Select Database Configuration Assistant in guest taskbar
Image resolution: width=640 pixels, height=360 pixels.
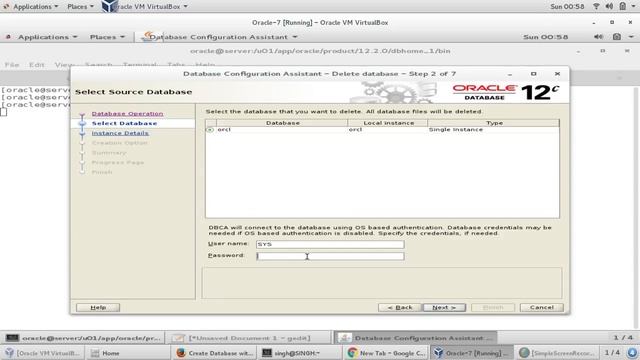pos(416,338)
